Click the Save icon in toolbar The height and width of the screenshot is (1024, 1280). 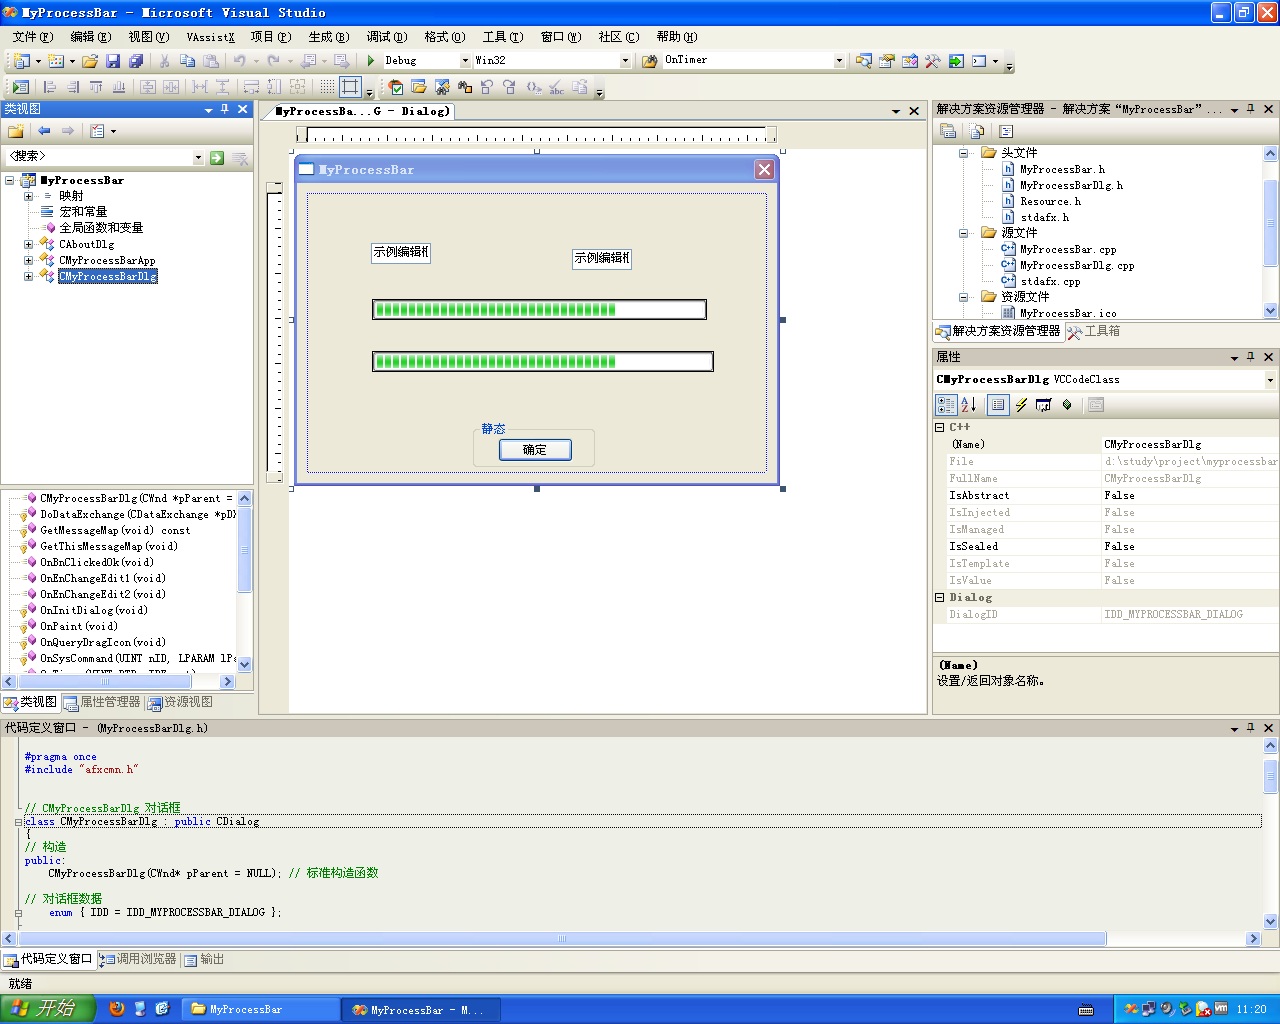(x=113, y=61)
